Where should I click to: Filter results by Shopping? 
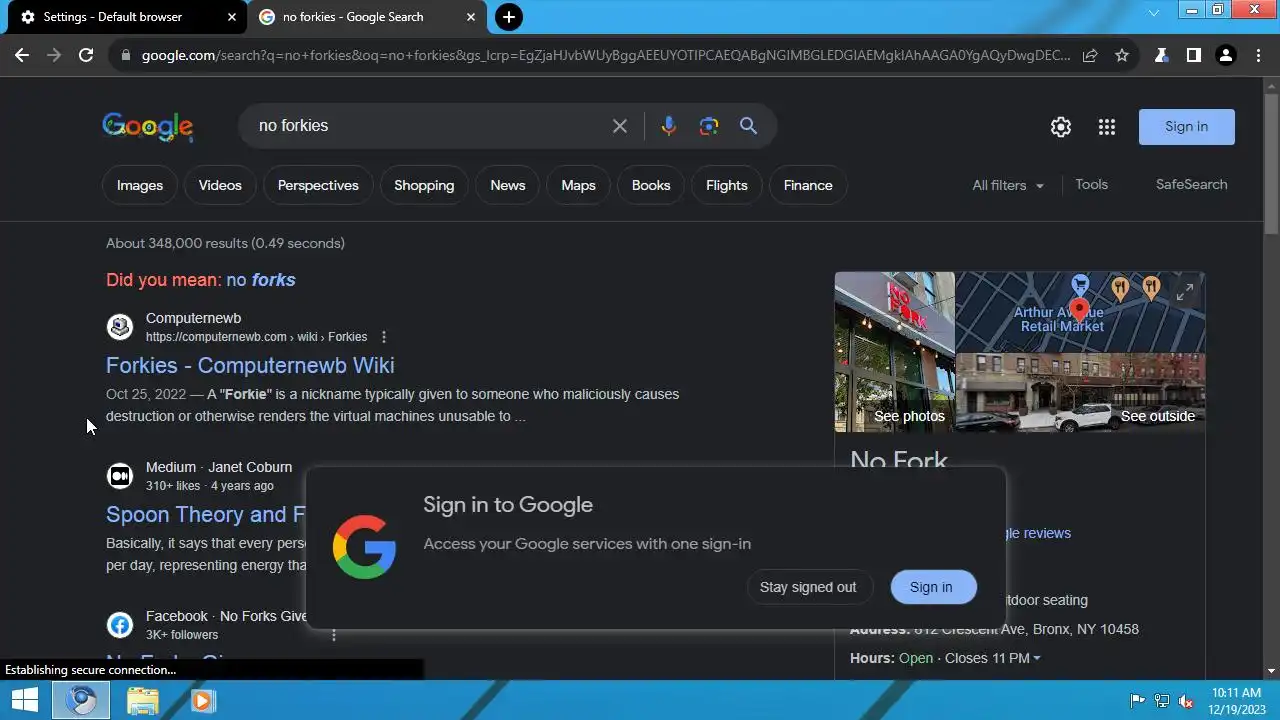click(424, 185)
